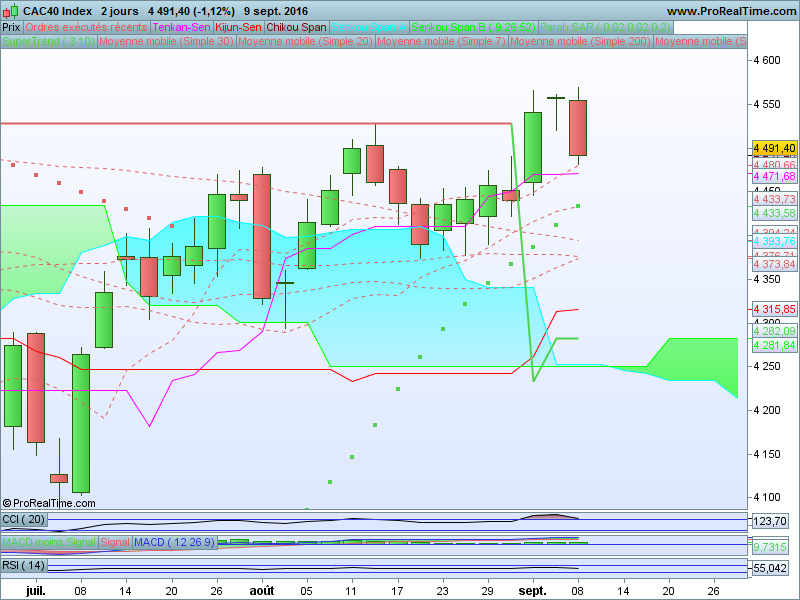Click the 4 373,84 price tag
This screenshot has height=600, width=800.
(x=774, y=264)
